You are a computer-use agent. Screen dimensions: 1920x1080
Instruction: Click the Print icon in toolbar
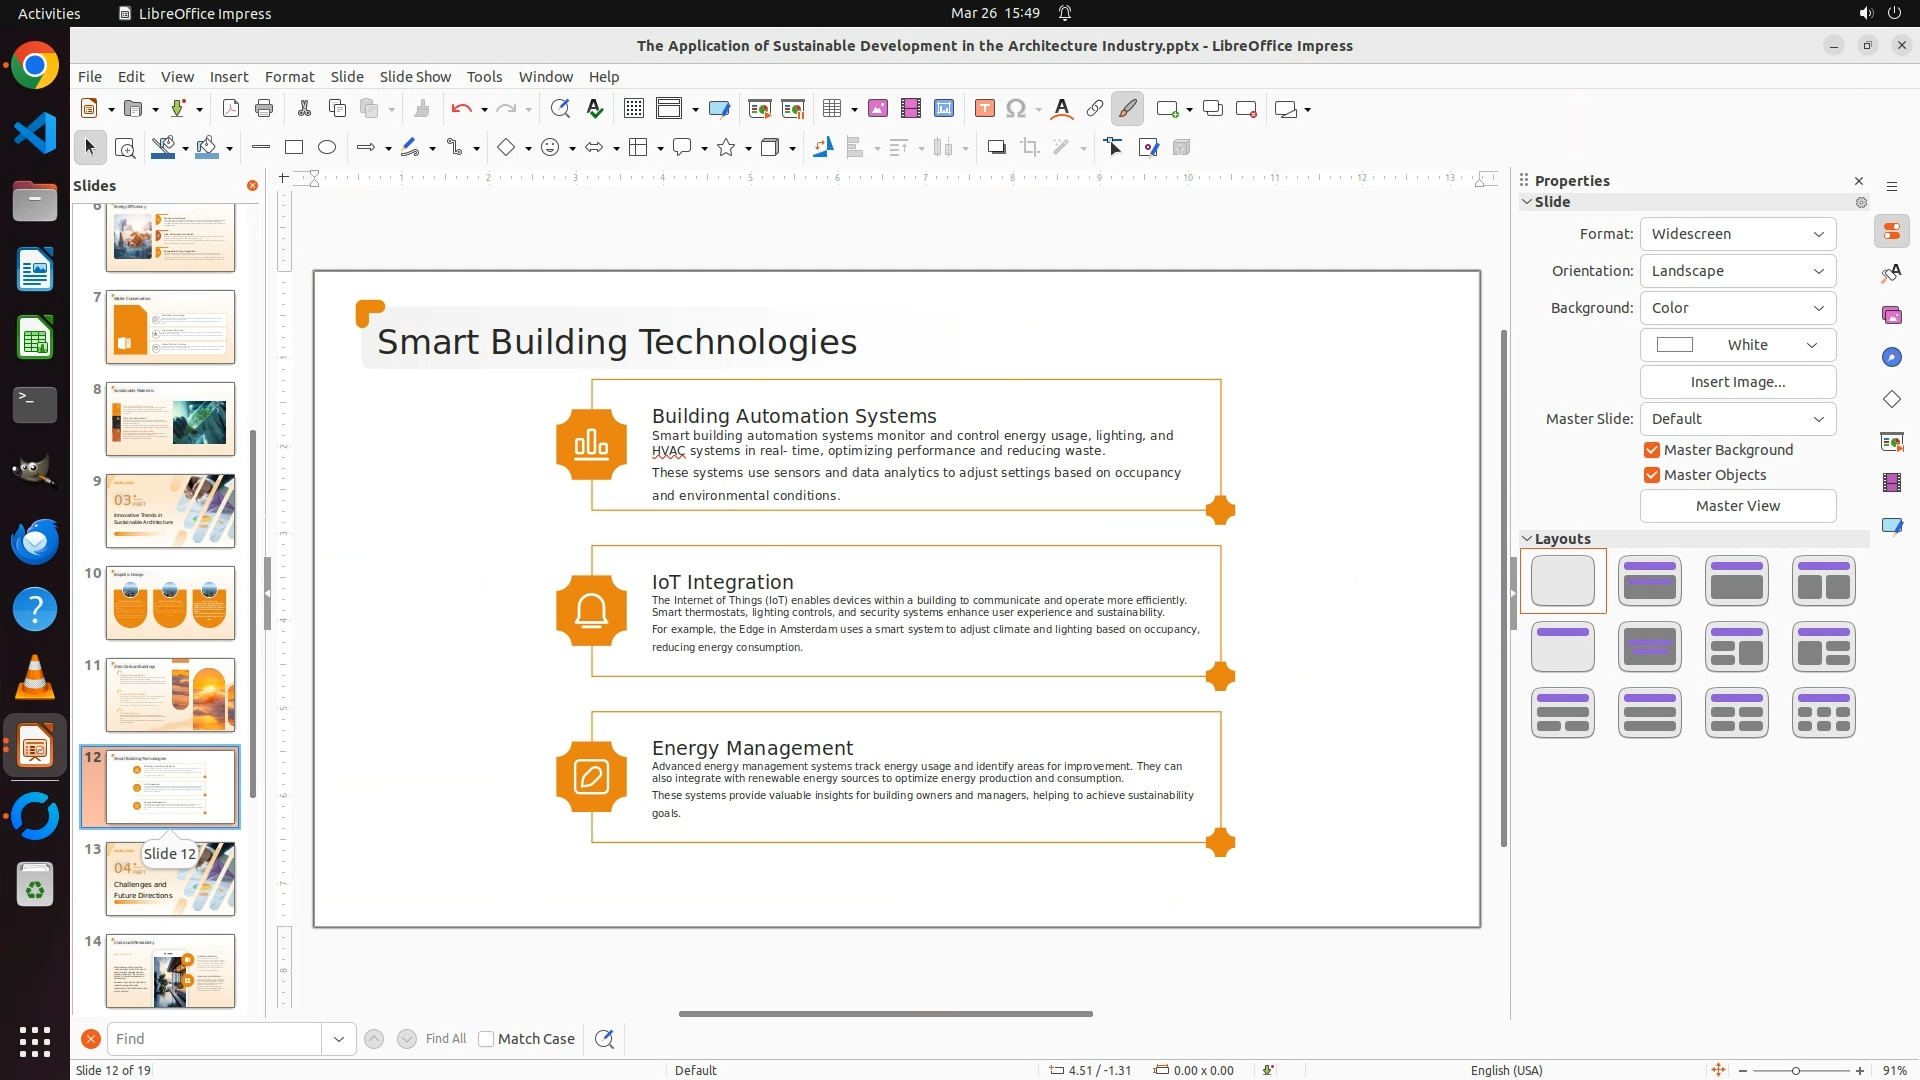click(264, 109)
